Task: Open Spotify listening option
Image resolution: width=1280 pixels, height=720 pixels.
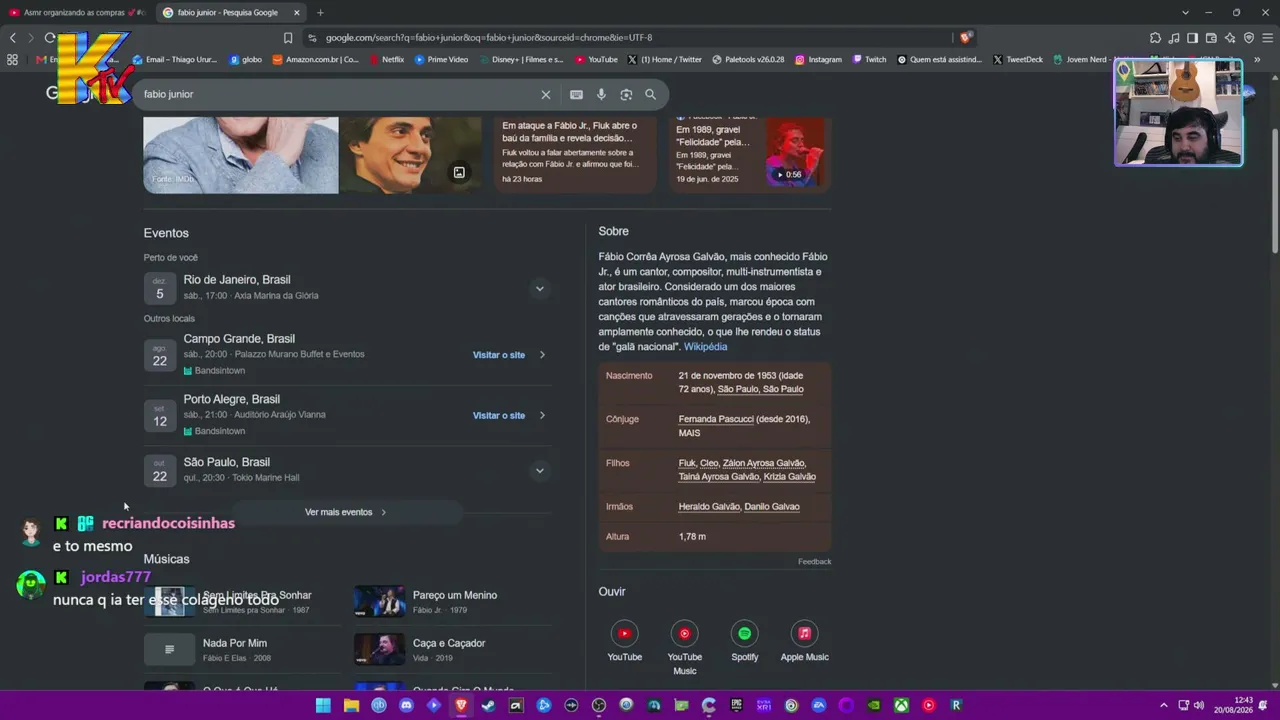Action: pyautogui.click(x=745, y=640)
